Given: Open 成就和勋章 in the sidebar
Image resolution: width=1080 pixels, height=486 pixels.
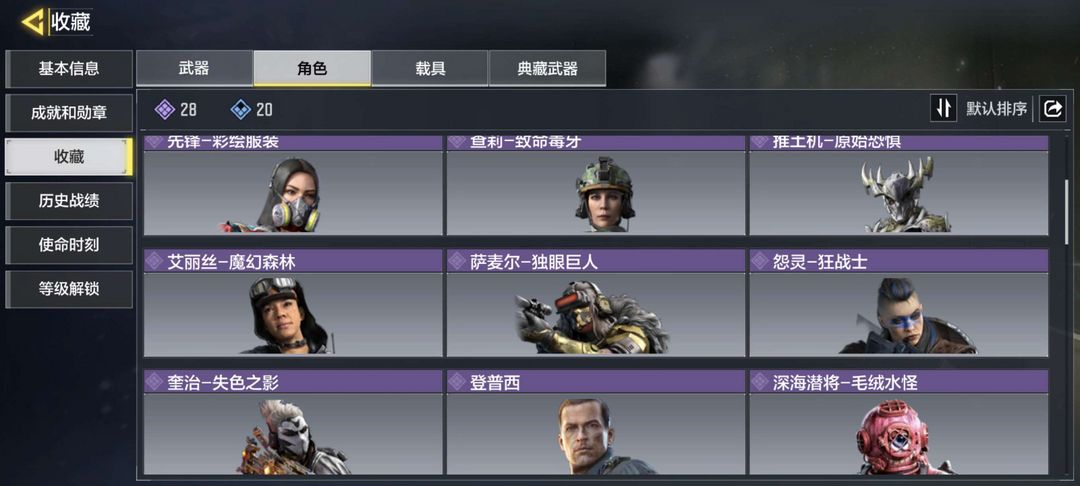Looking at the screenshot, I should click(69, 113).
